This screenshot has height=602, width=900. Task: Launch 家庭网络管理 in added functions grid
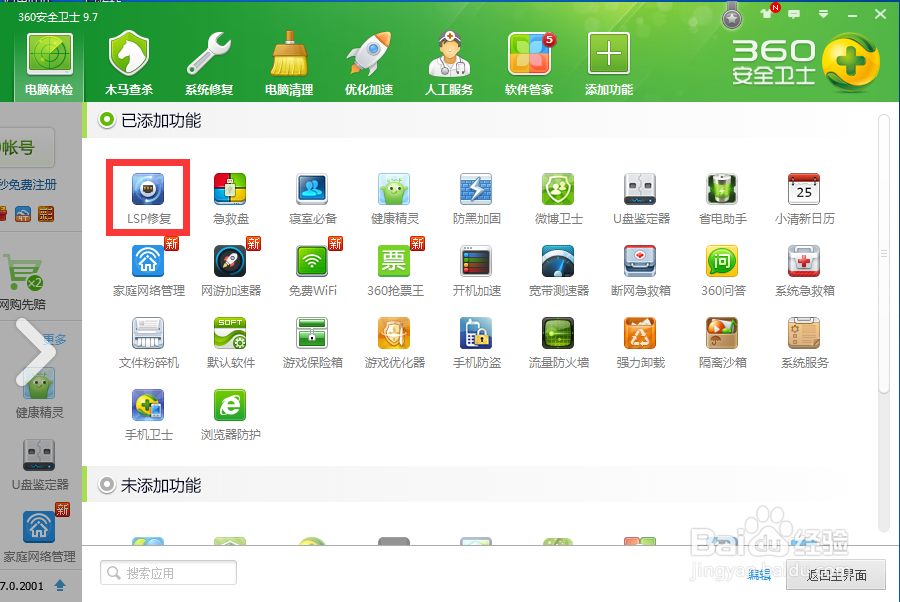click(x=148, y=271)
